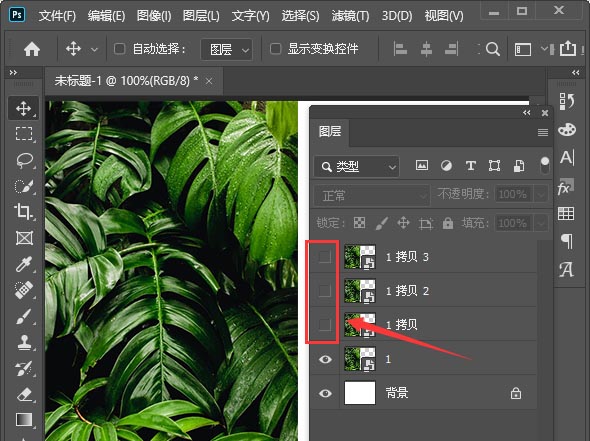Hide layer 1 with eye icon
Screen dimensions: 590x441
tap(325, 359)
